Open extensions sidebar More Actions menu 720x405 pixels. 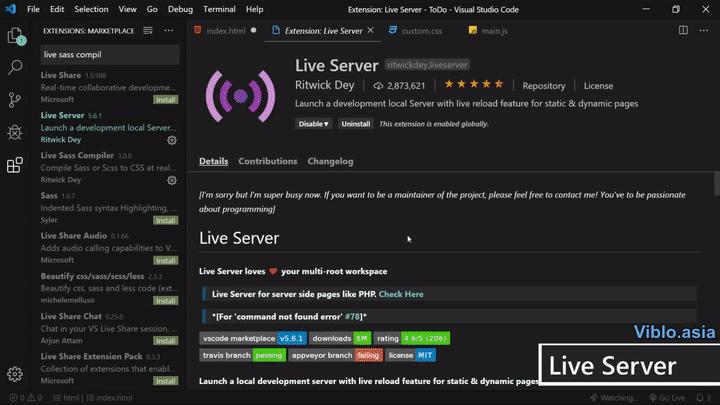pyautogui.click(x=169, y=31)
